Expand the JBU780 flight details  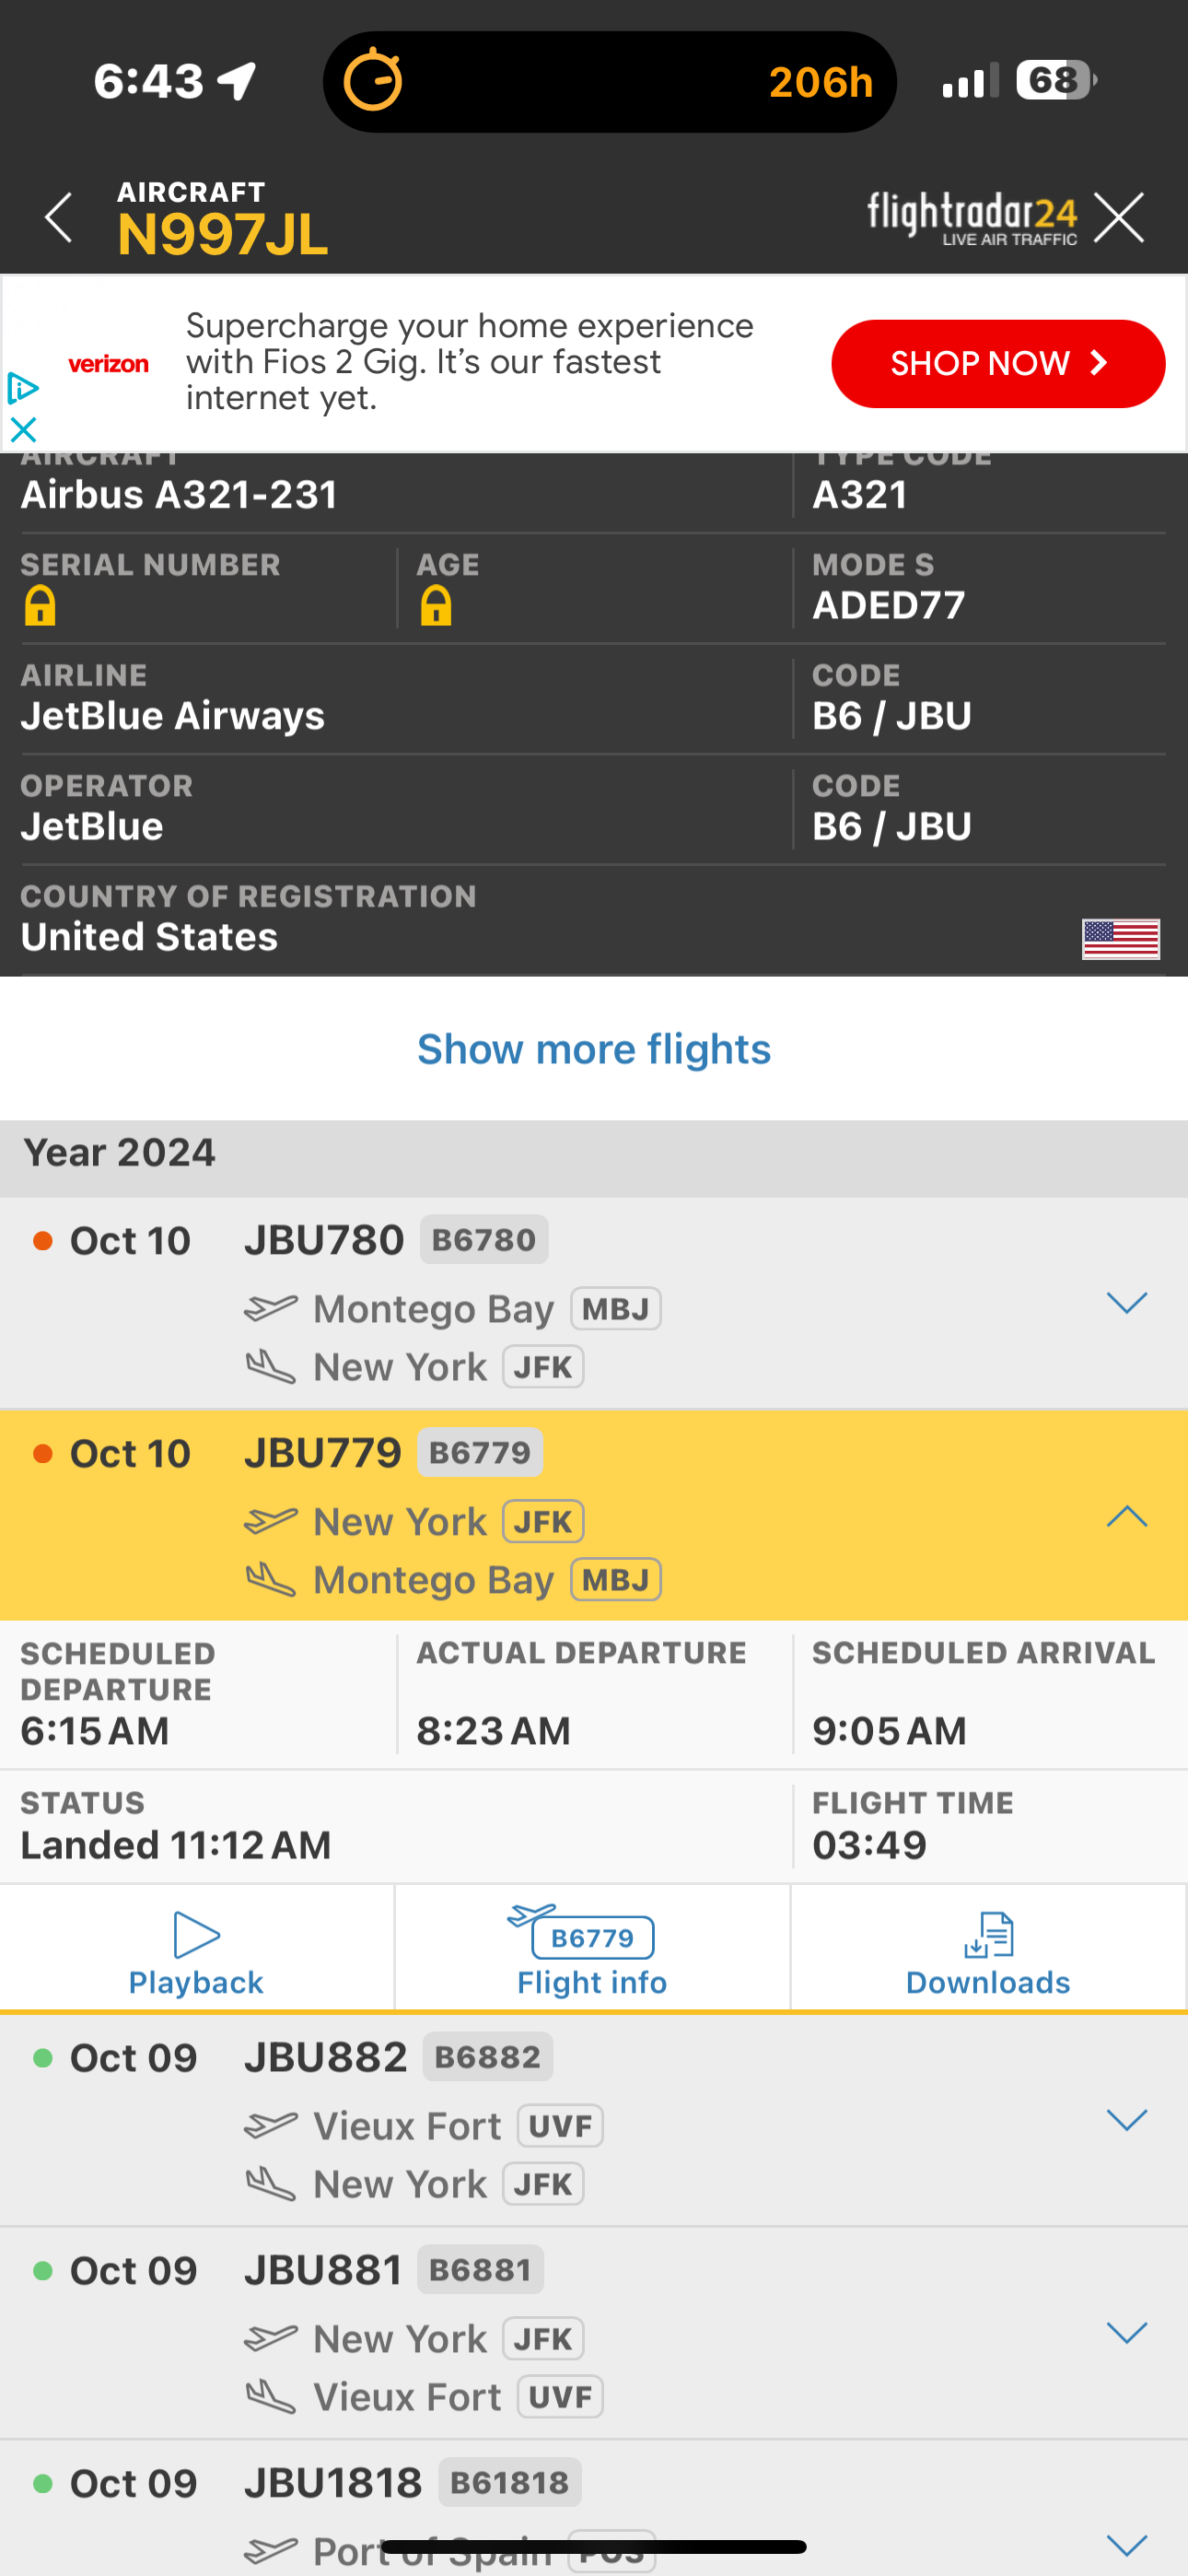tap(1126, 1303)
